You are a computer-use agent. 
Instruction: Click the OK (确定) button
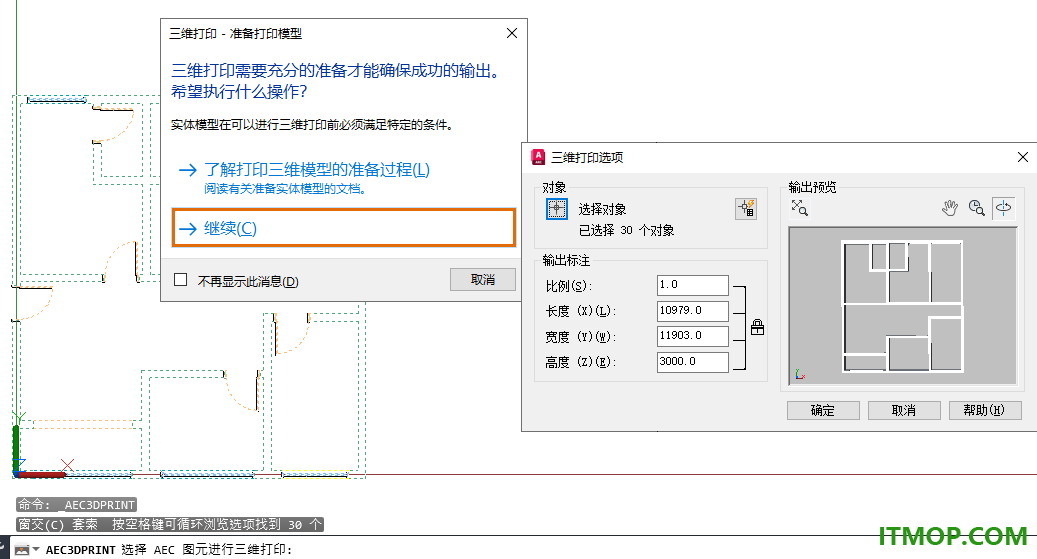(x=823, y=410)
